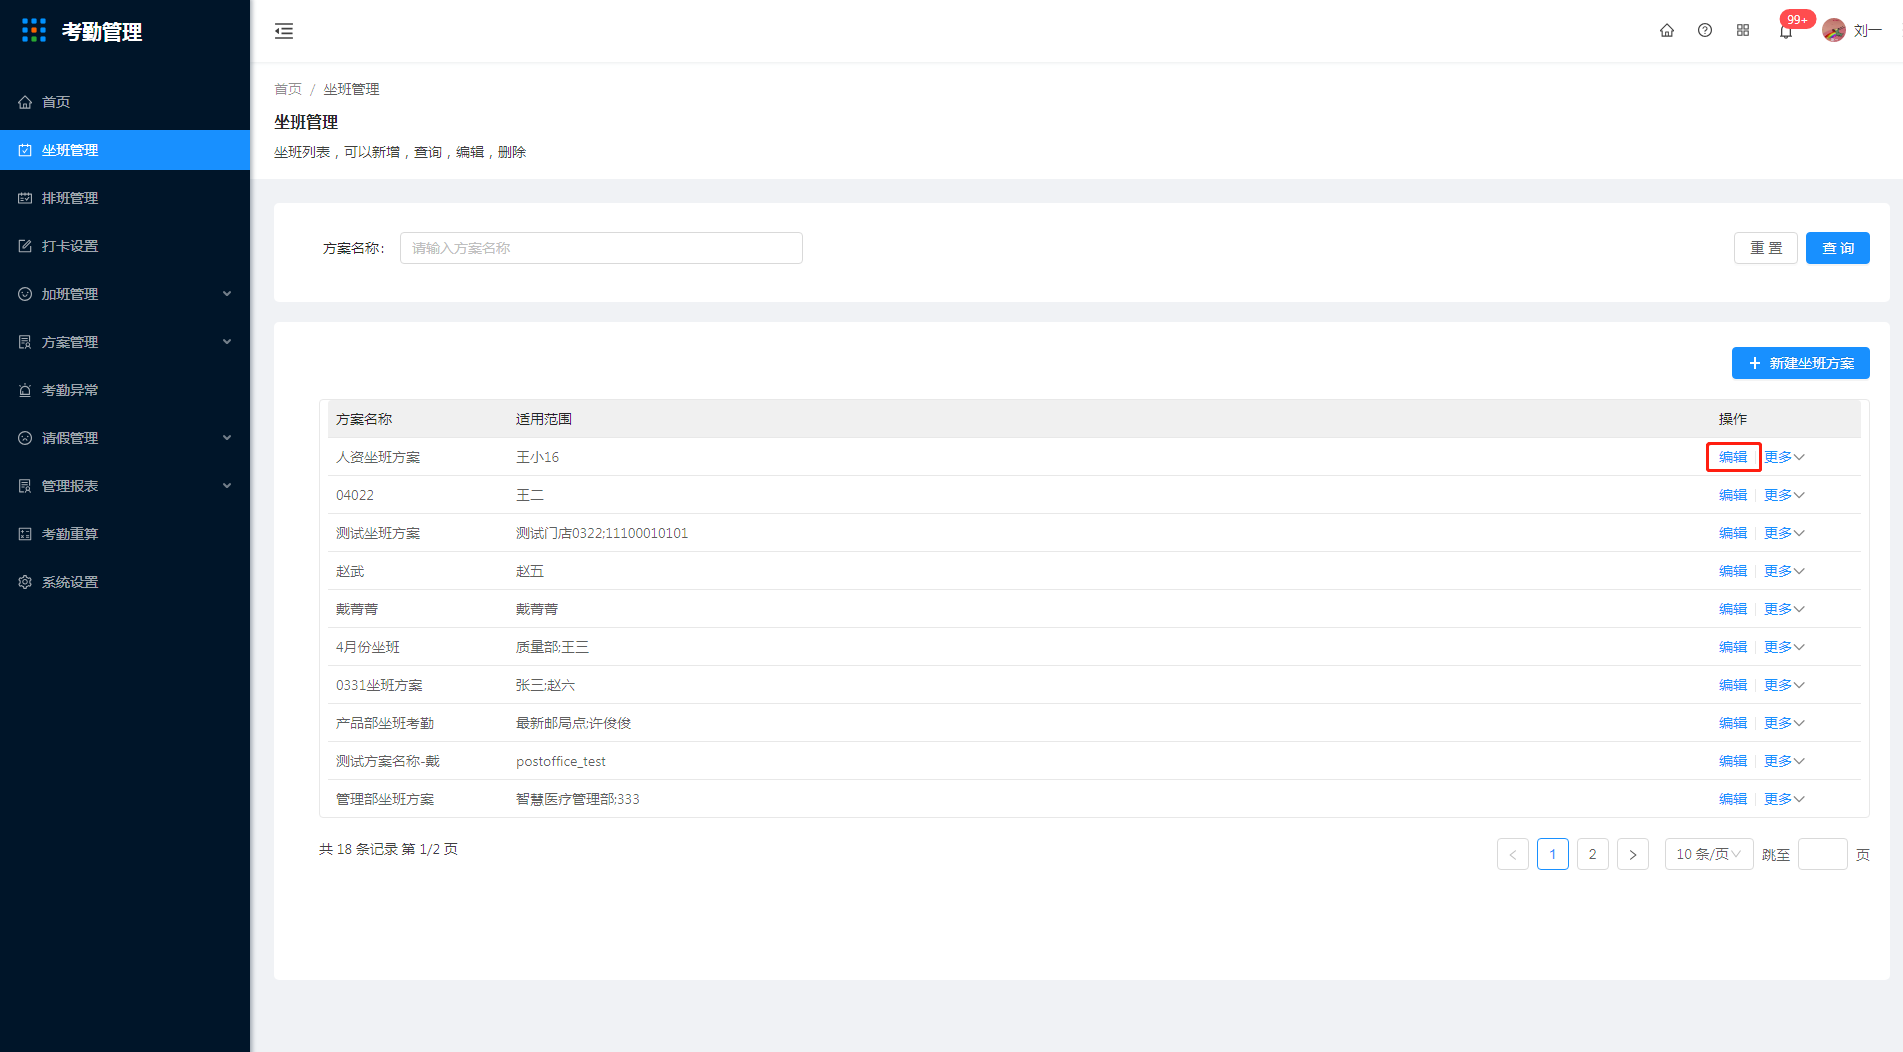Click 编辑 for 赵武 row
1903x1052 pixels.
click(1733, 571)
